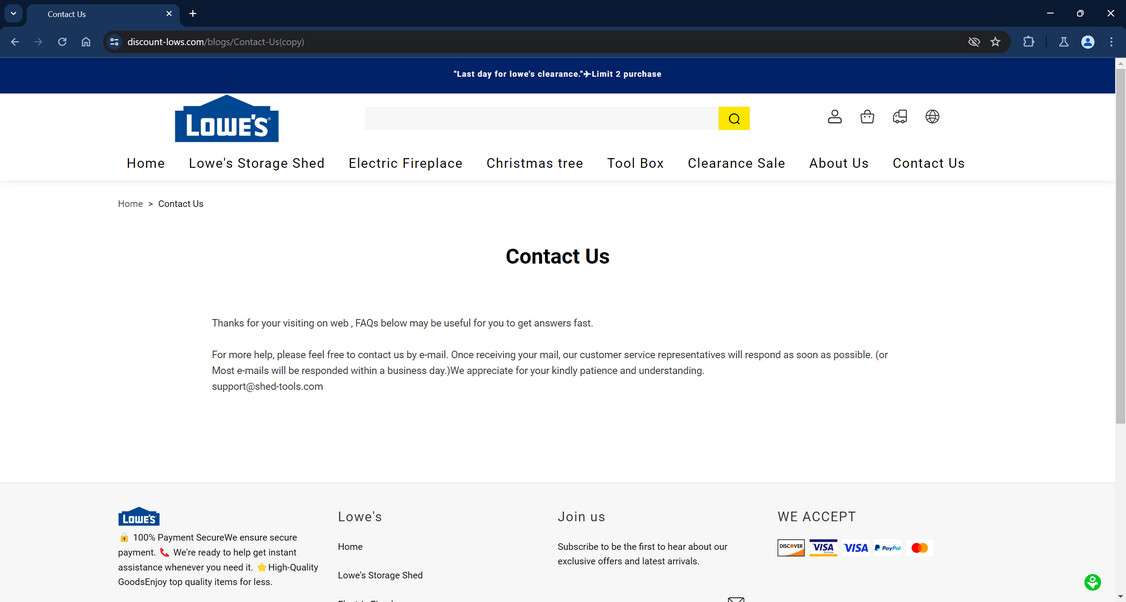
Task: Click the Mastercard payment icon
Action: click(919, 548)
